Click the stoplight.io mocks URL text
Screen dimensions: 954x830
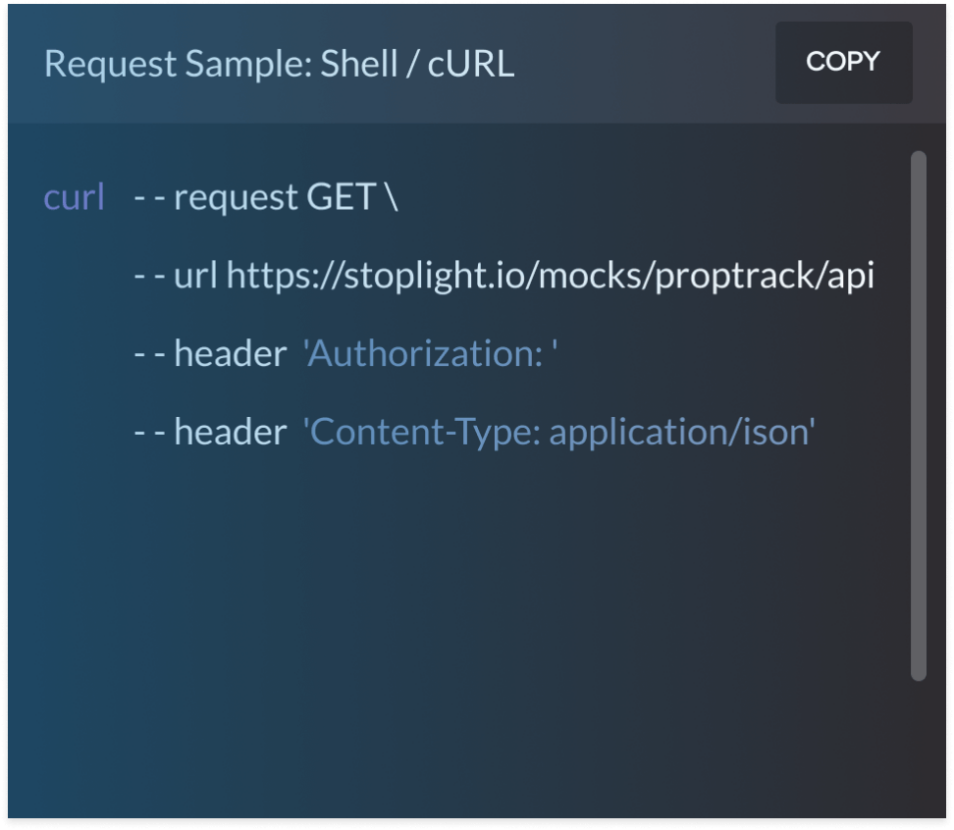(x=551, y=276)
